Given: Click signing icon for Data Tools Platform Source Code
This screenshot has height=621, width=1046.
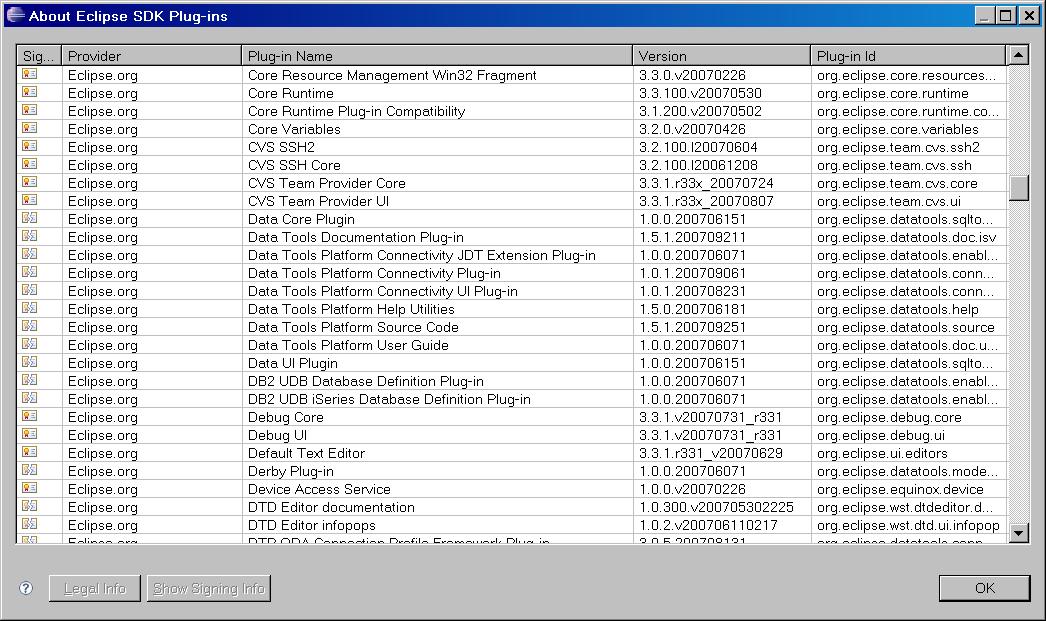Looking at the screenshot, I should [x=29, y=326].
